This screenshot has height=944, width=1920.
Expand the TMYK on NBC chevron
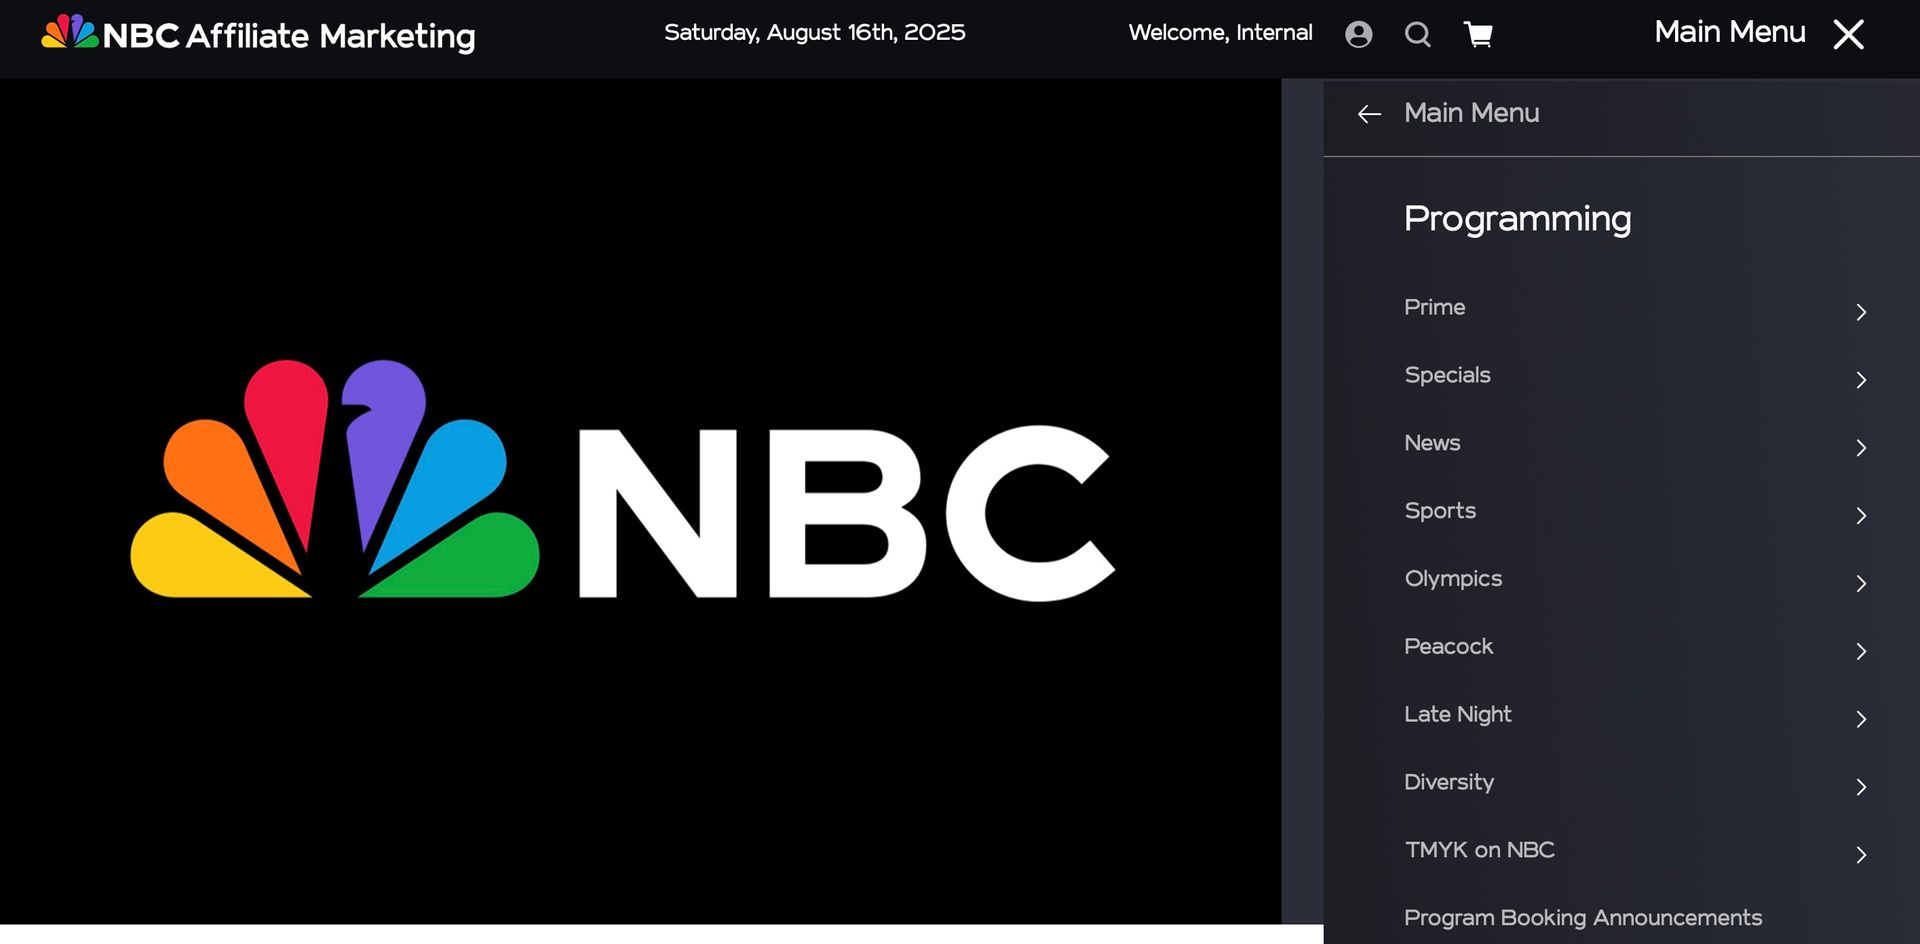1861,855
